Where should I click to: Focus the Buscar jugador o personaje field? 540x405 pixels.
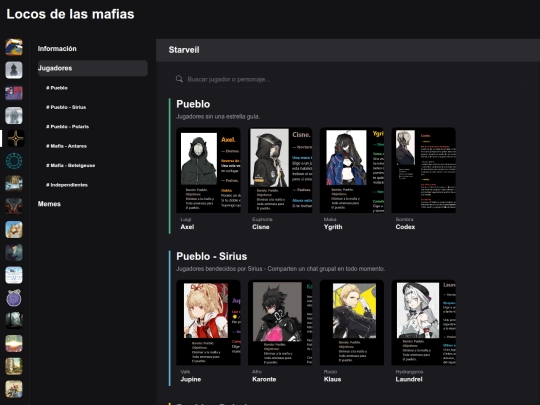347,79
